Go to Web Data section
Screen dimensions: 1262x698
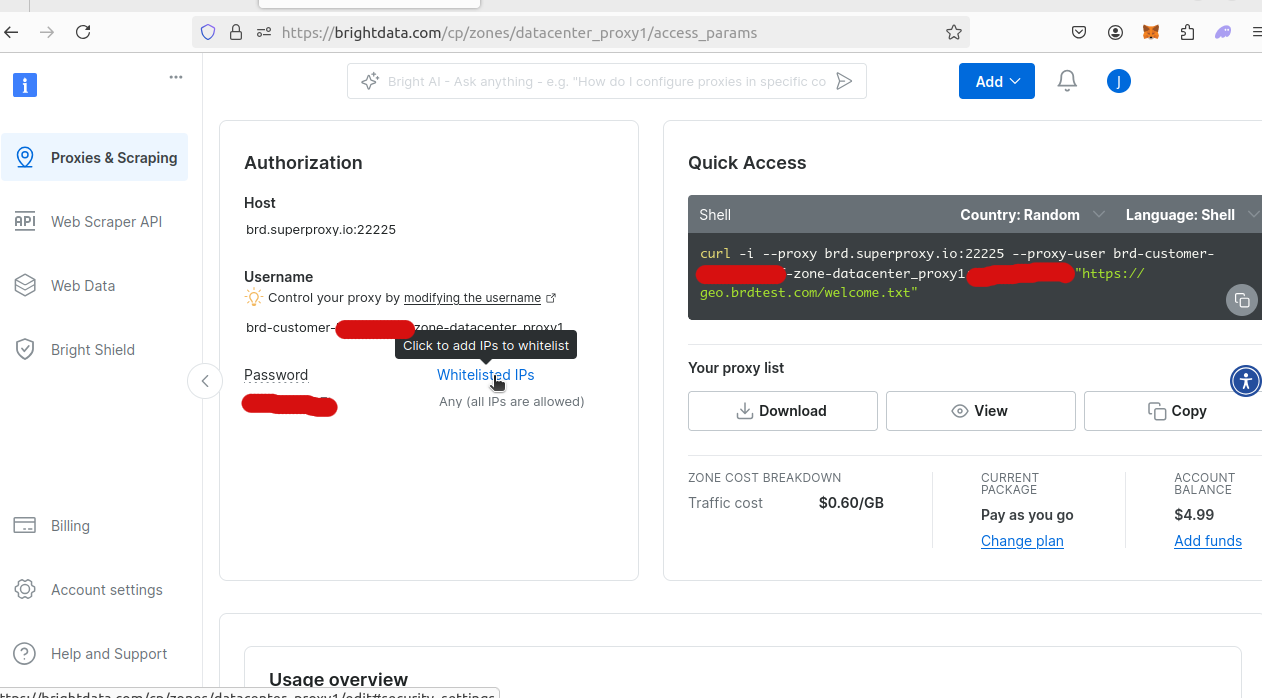[95, 286]
